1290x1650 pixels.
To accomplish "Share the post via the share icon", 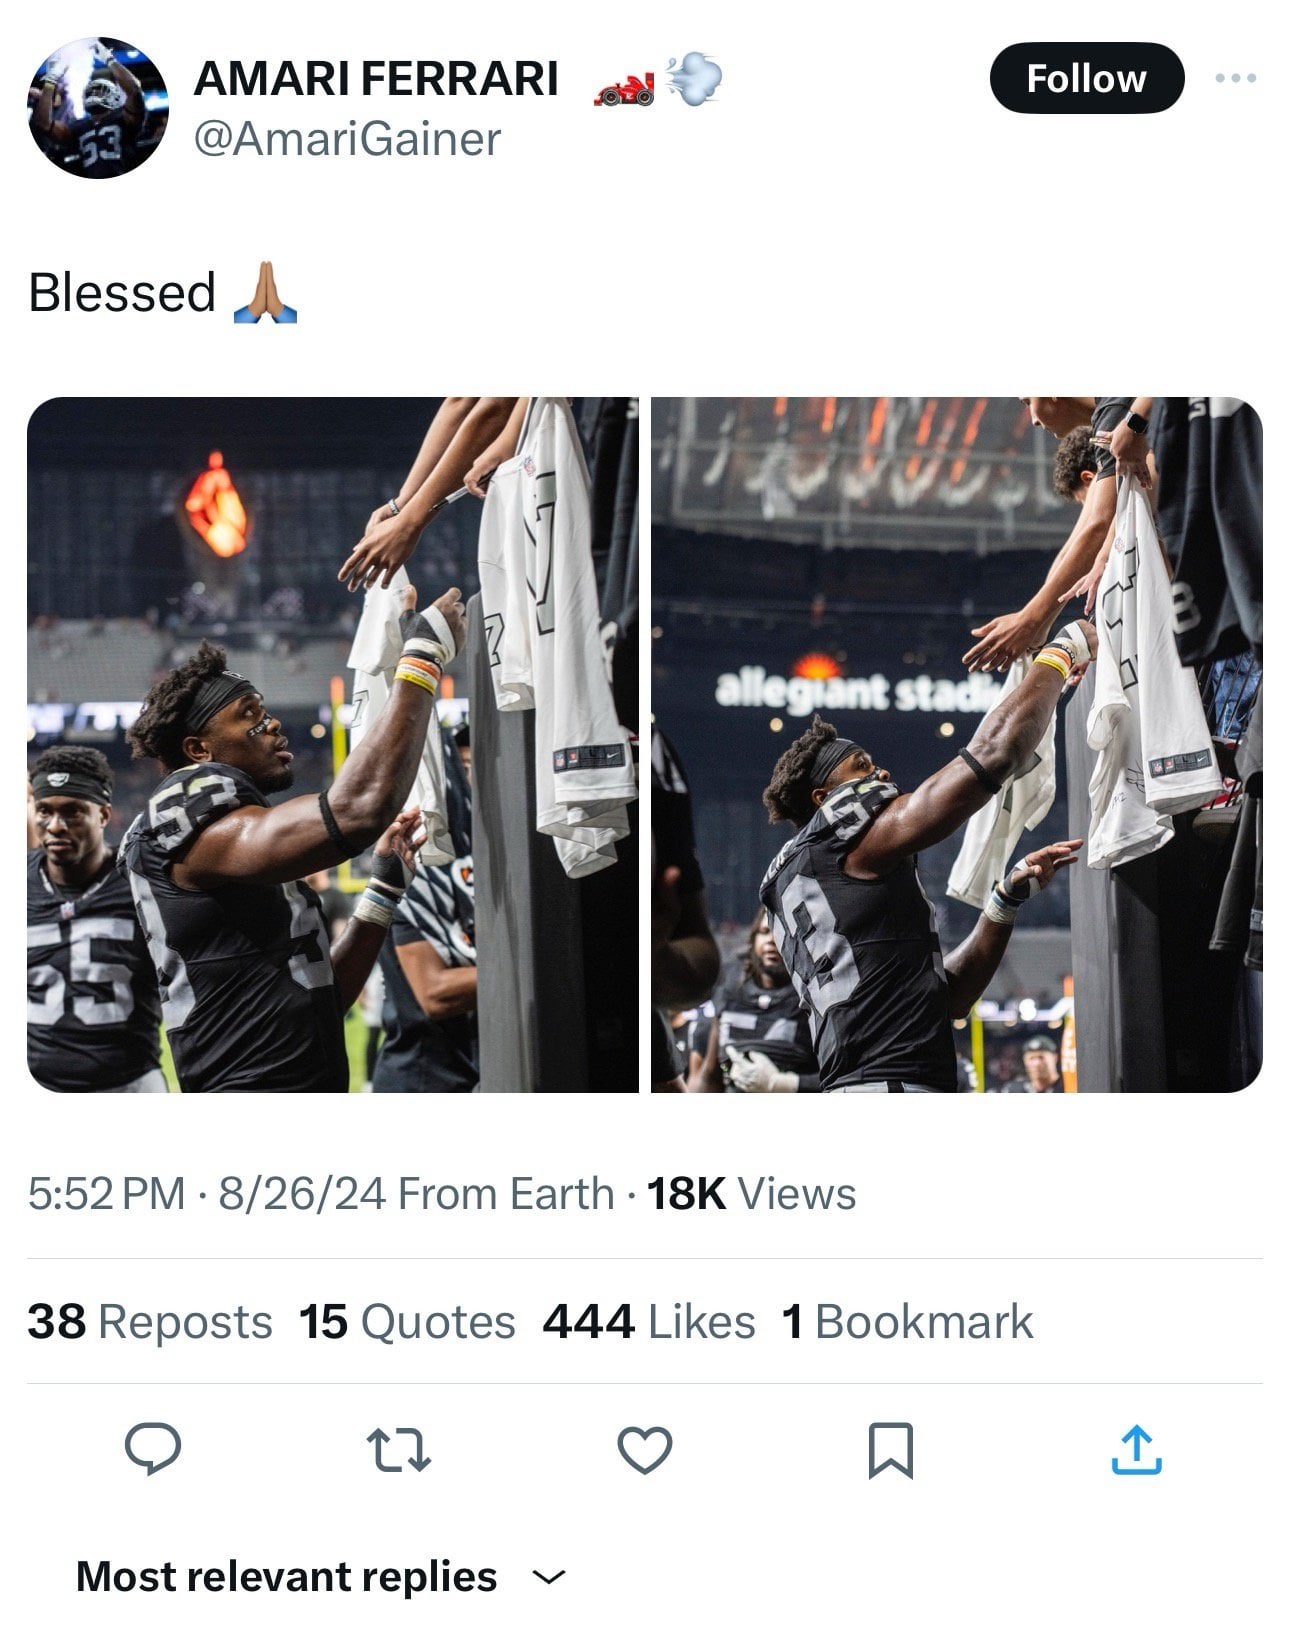I will point(1136,1450).
